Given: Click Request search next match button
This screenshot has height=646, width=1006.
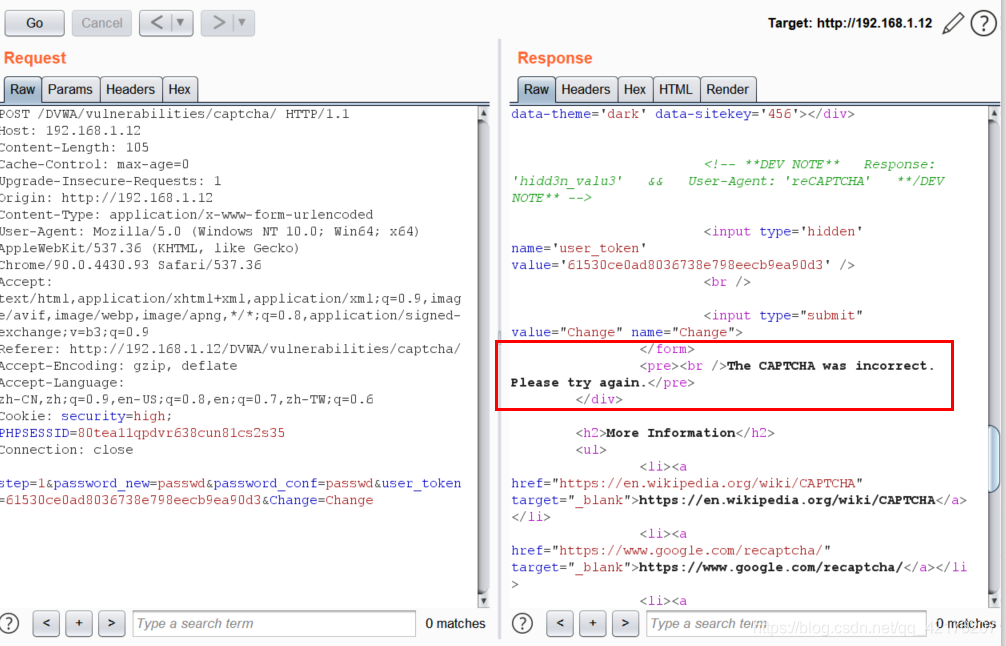Looking at the screenshot, I should tap(112, 623).
